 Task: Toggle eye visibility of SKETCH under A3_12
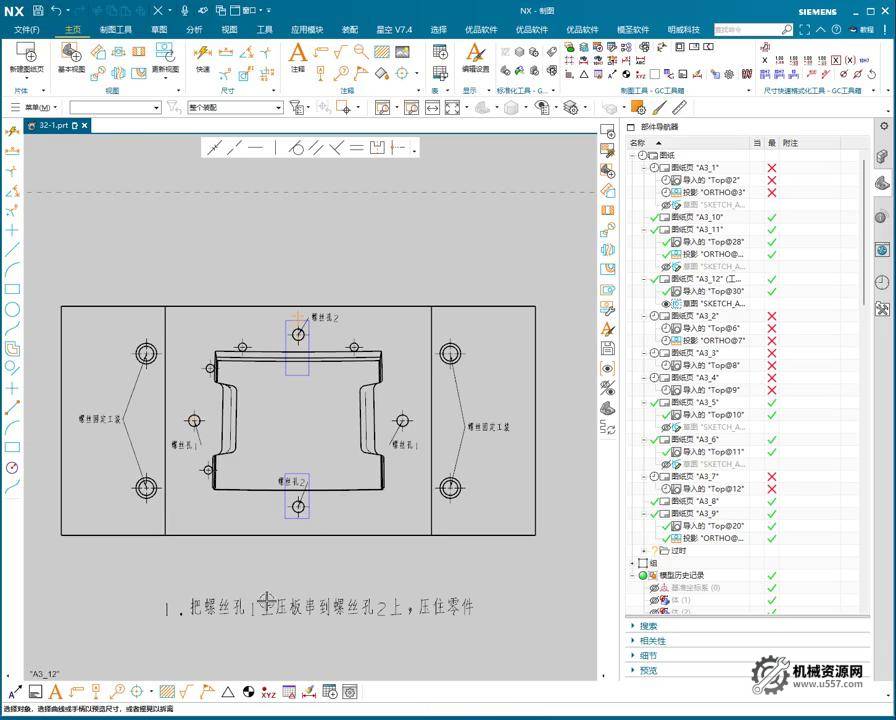pos(666,303)
